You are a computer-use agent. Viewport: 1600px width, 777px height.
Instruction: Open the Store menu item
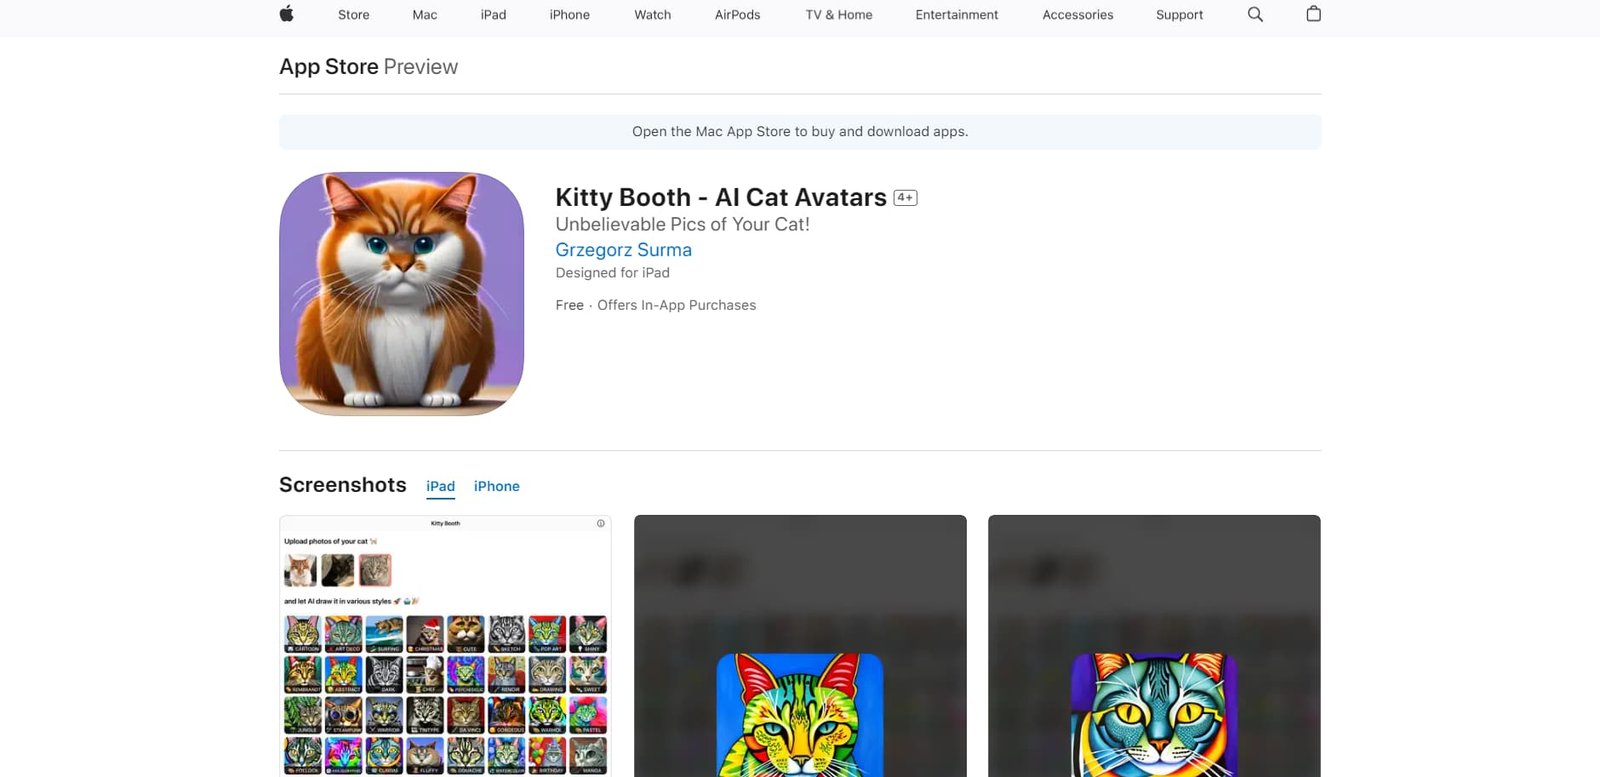coord(354,15)
